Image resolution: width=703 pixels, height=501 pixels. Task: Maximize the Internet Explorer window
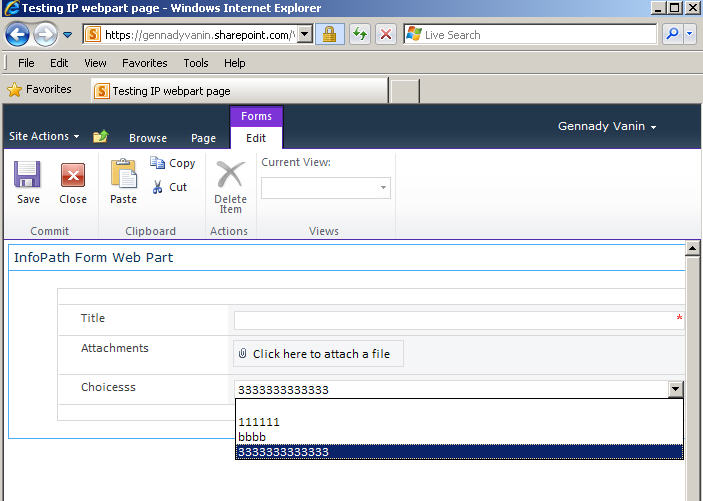(x=674, y=8)
